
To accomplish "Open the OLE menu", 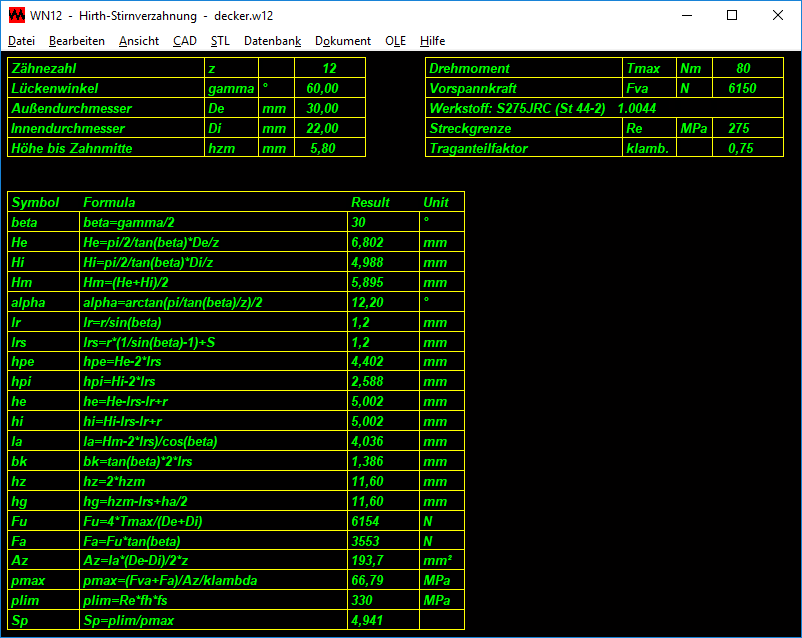I will [396, 41].
